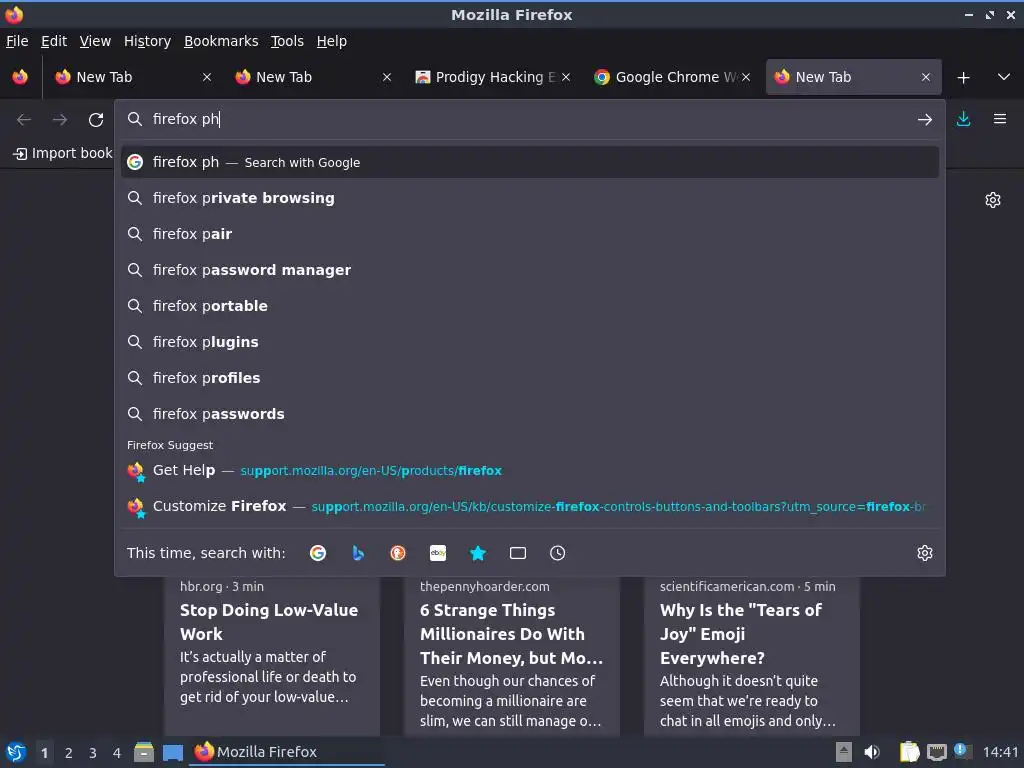The image size is (1024, 768).
Task: Pick 'firefox portable' suggestion
Action: click(x=530, y=306)
